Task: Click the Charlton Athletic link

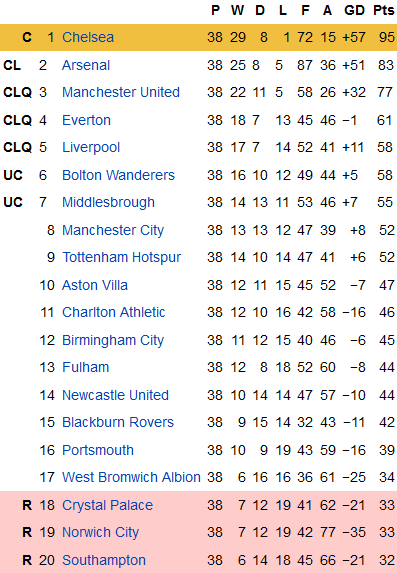Action: click(113, 312)
